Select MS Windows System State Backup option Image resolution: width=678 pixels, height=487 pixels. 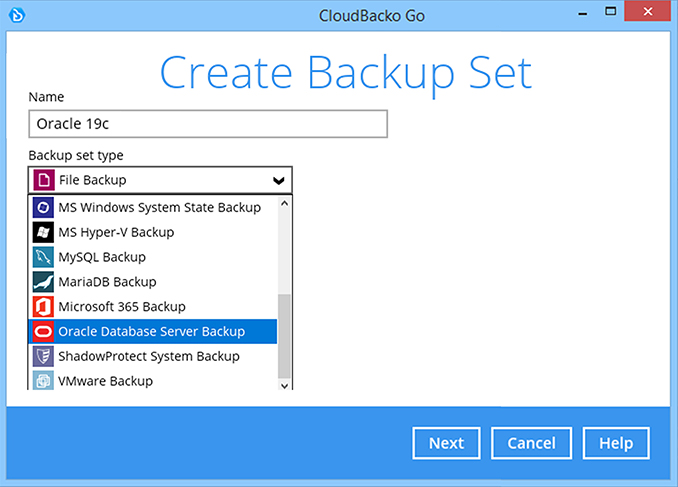coord(153,208)
